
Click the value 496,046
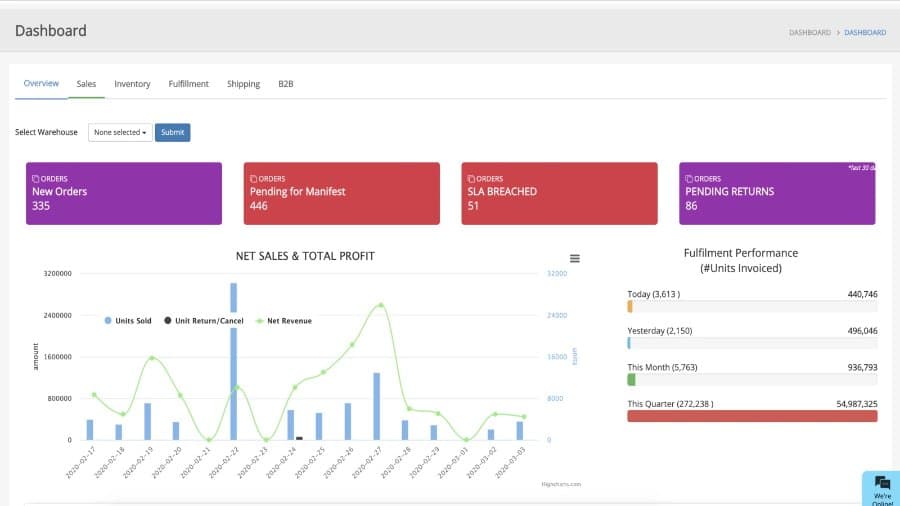[862, 331]
